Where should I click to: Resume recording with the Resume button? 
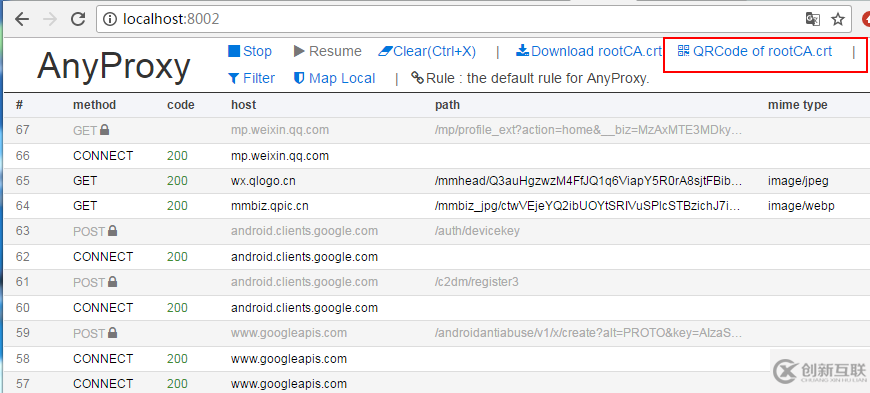click(x=328, y=51)
